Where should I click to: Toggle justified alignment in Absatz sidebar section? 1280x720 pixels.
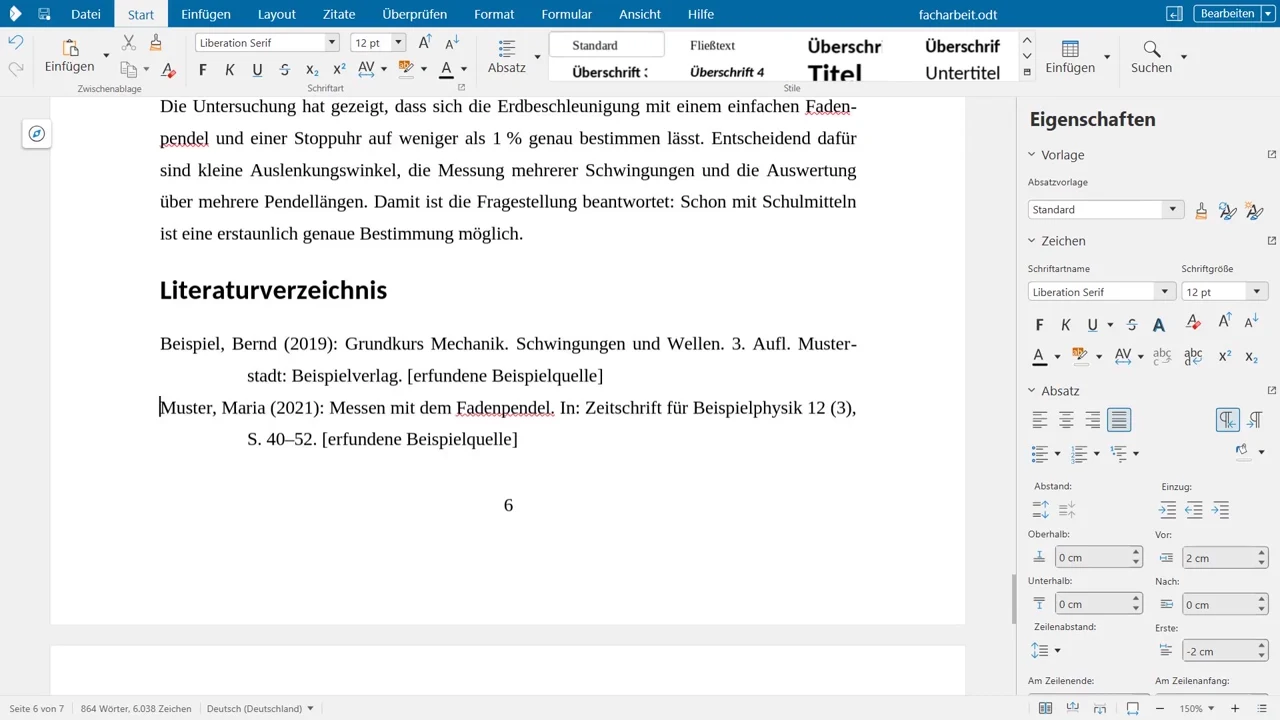[x=1119, y=420]
